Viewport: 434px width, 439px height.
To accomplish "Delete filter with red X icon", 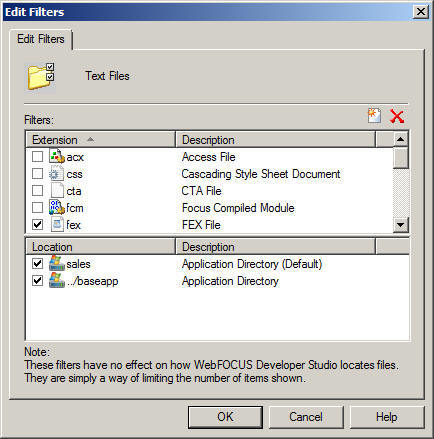I will [x=397, y=116].
